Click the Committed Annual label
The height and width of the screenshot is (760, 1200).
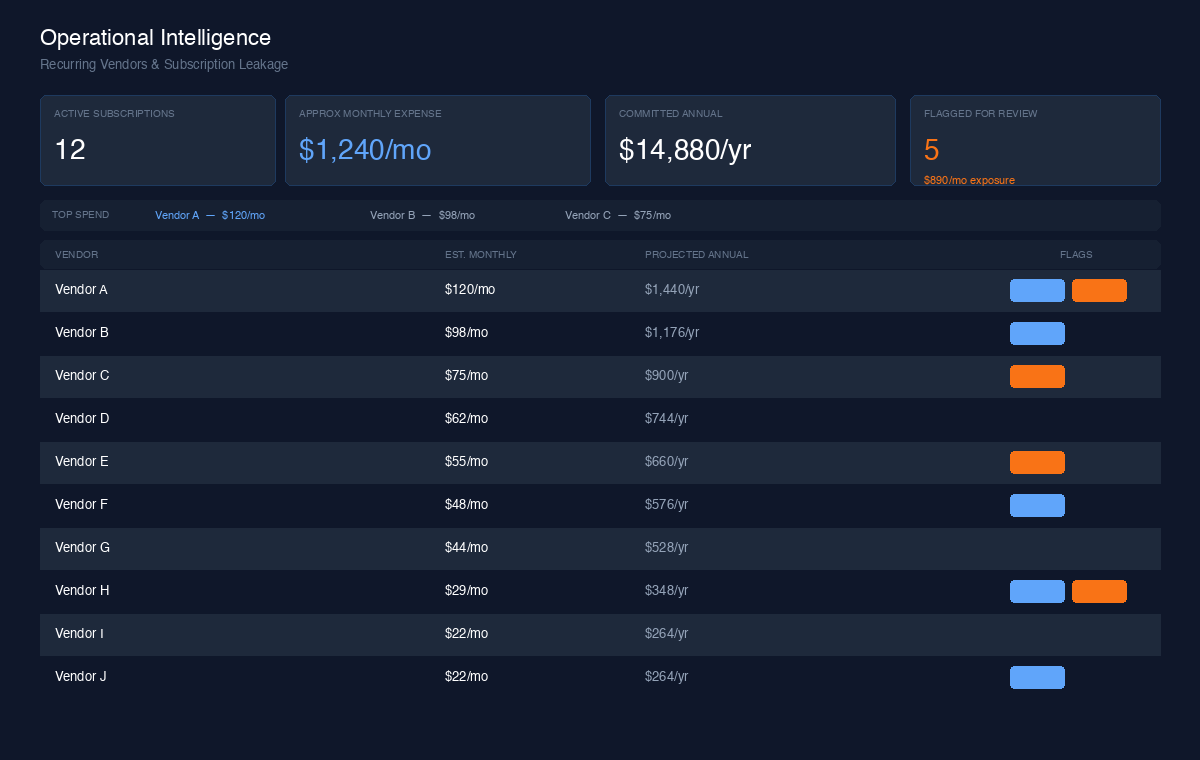coord(670,114)
